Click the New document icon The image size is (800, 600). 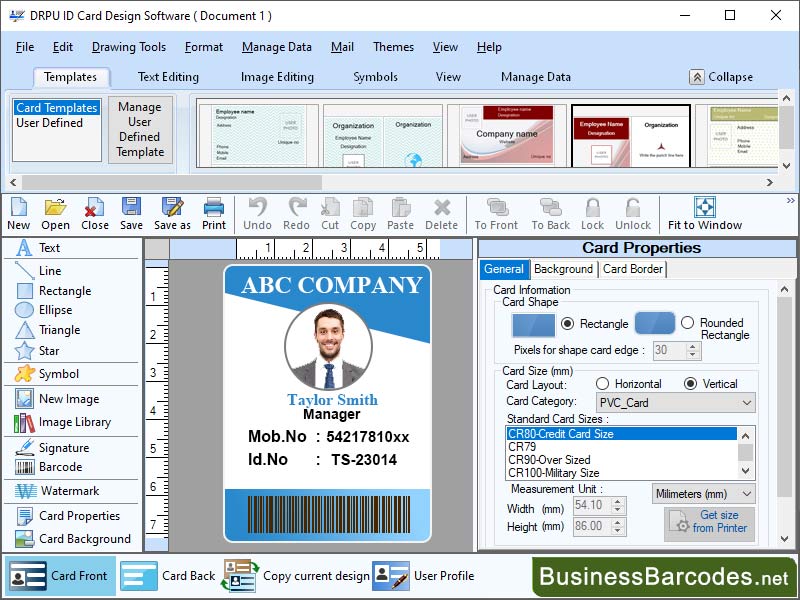pos(18,214)
